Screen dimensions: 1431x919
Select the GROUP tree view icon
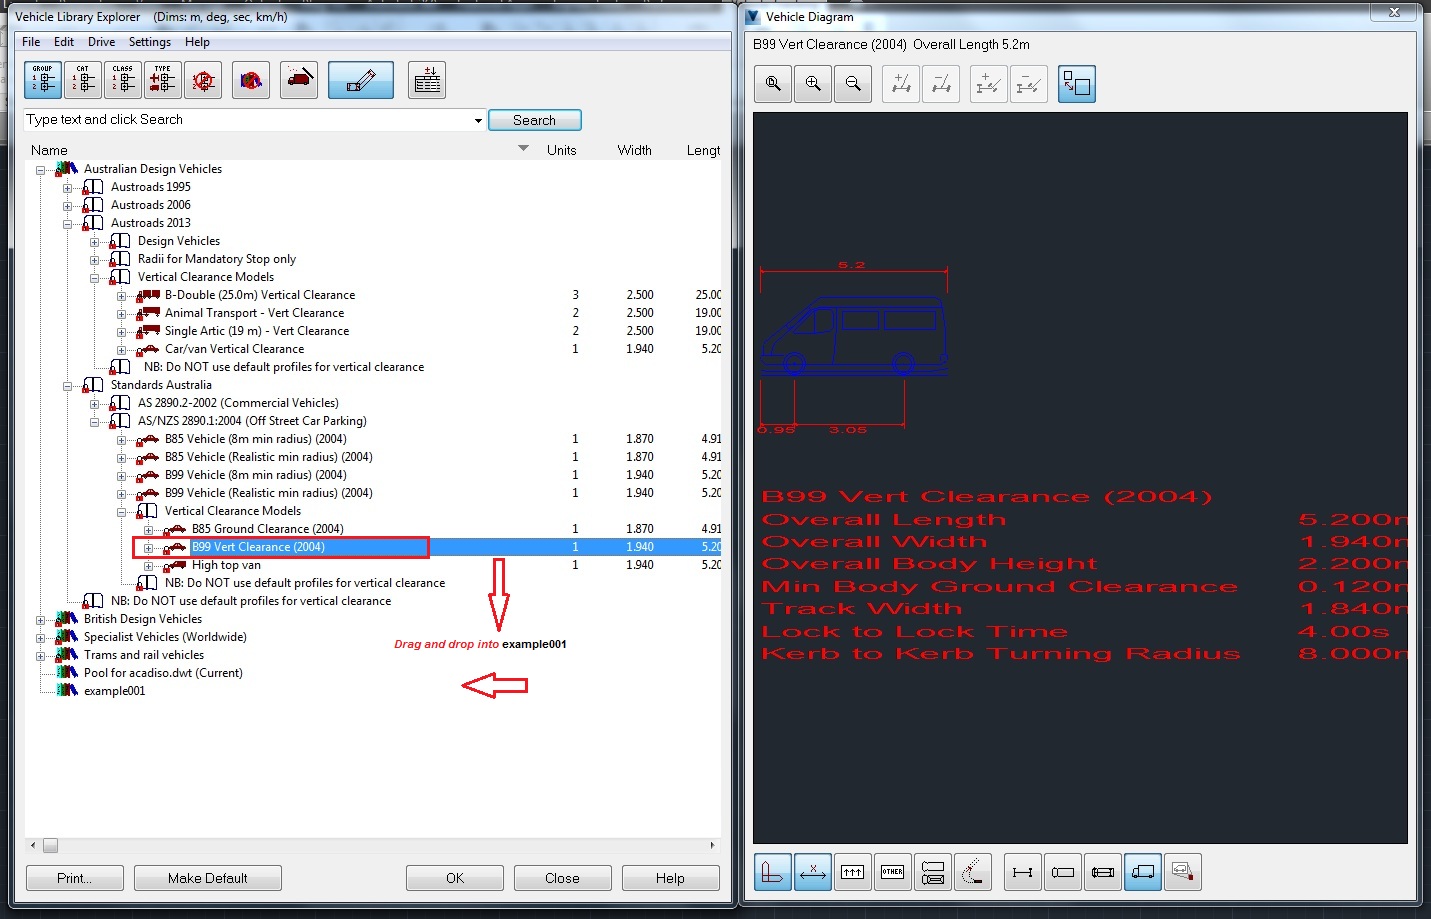click(x=42, y=80)
